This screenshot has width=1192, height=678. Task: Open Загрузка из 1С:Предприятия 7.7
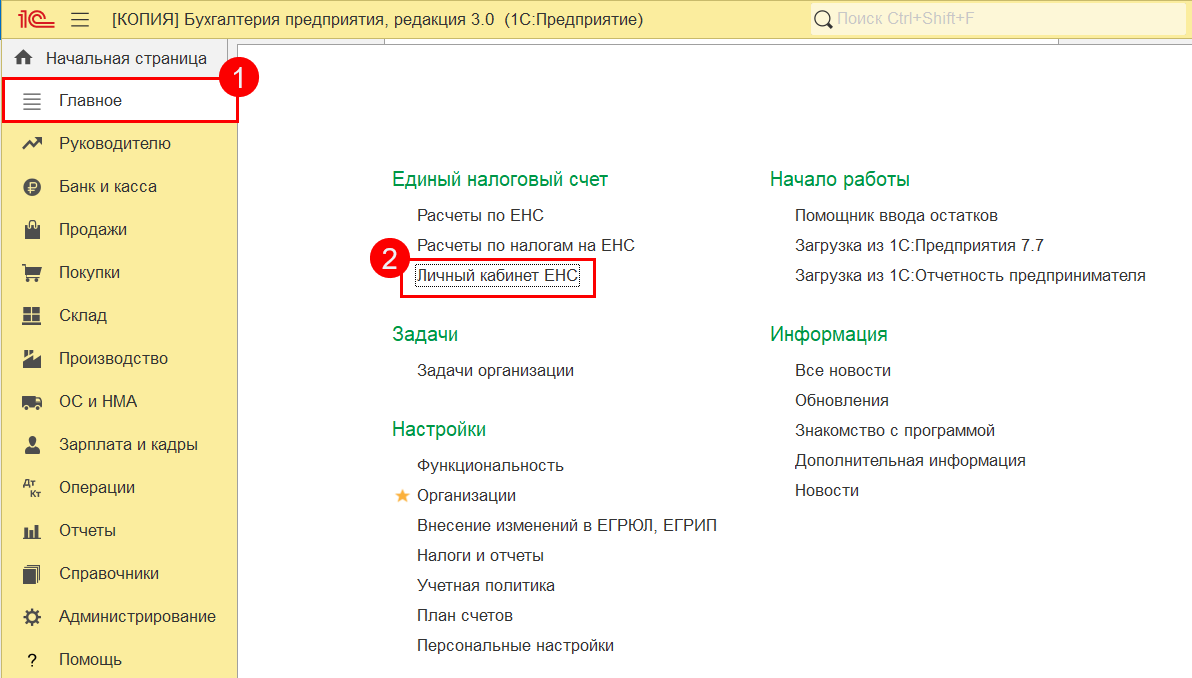coord(919,246)
